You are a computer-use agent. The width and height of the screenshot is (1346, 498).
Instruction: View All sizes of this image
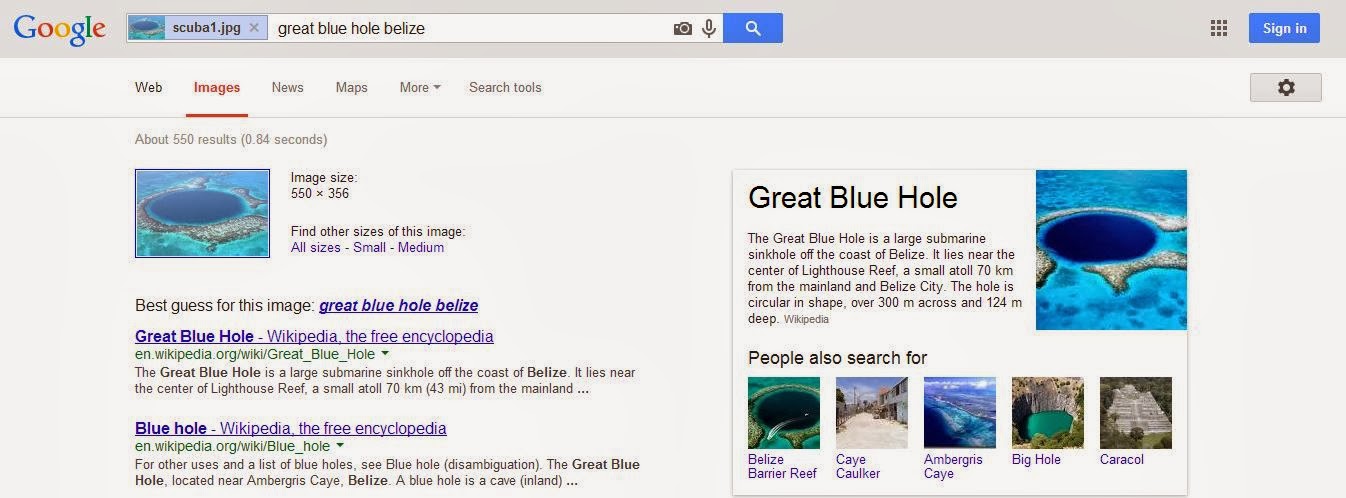tap(316, 247)
